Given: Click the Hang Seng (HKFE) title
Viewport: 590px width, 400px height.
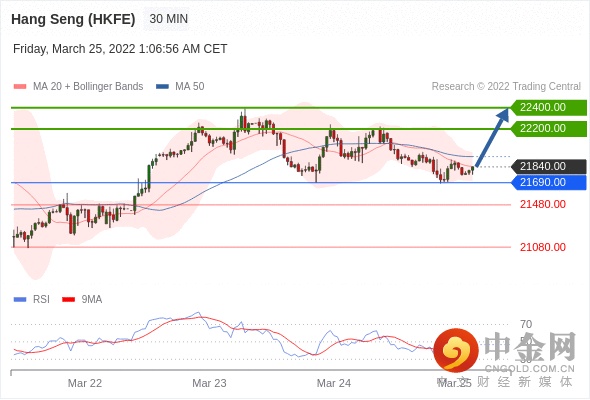Looking at the screenshot, I should (73, 19).
